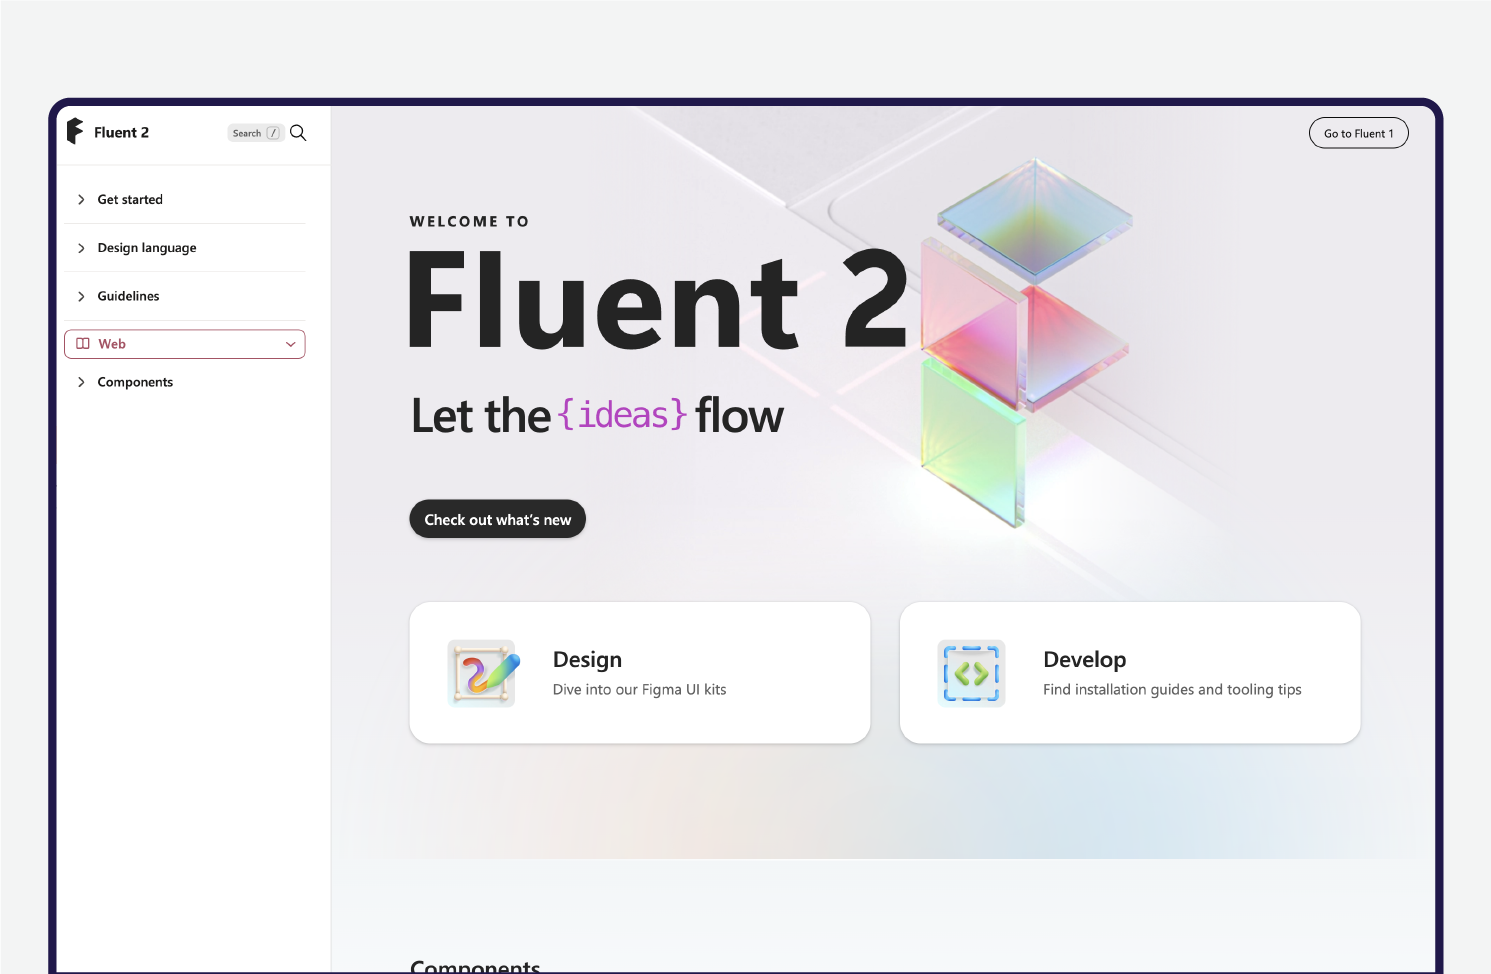Select Design language in sidebar
Image resolution: width=1491 pixels, height=974 pixels.
[x=147, y=248]
